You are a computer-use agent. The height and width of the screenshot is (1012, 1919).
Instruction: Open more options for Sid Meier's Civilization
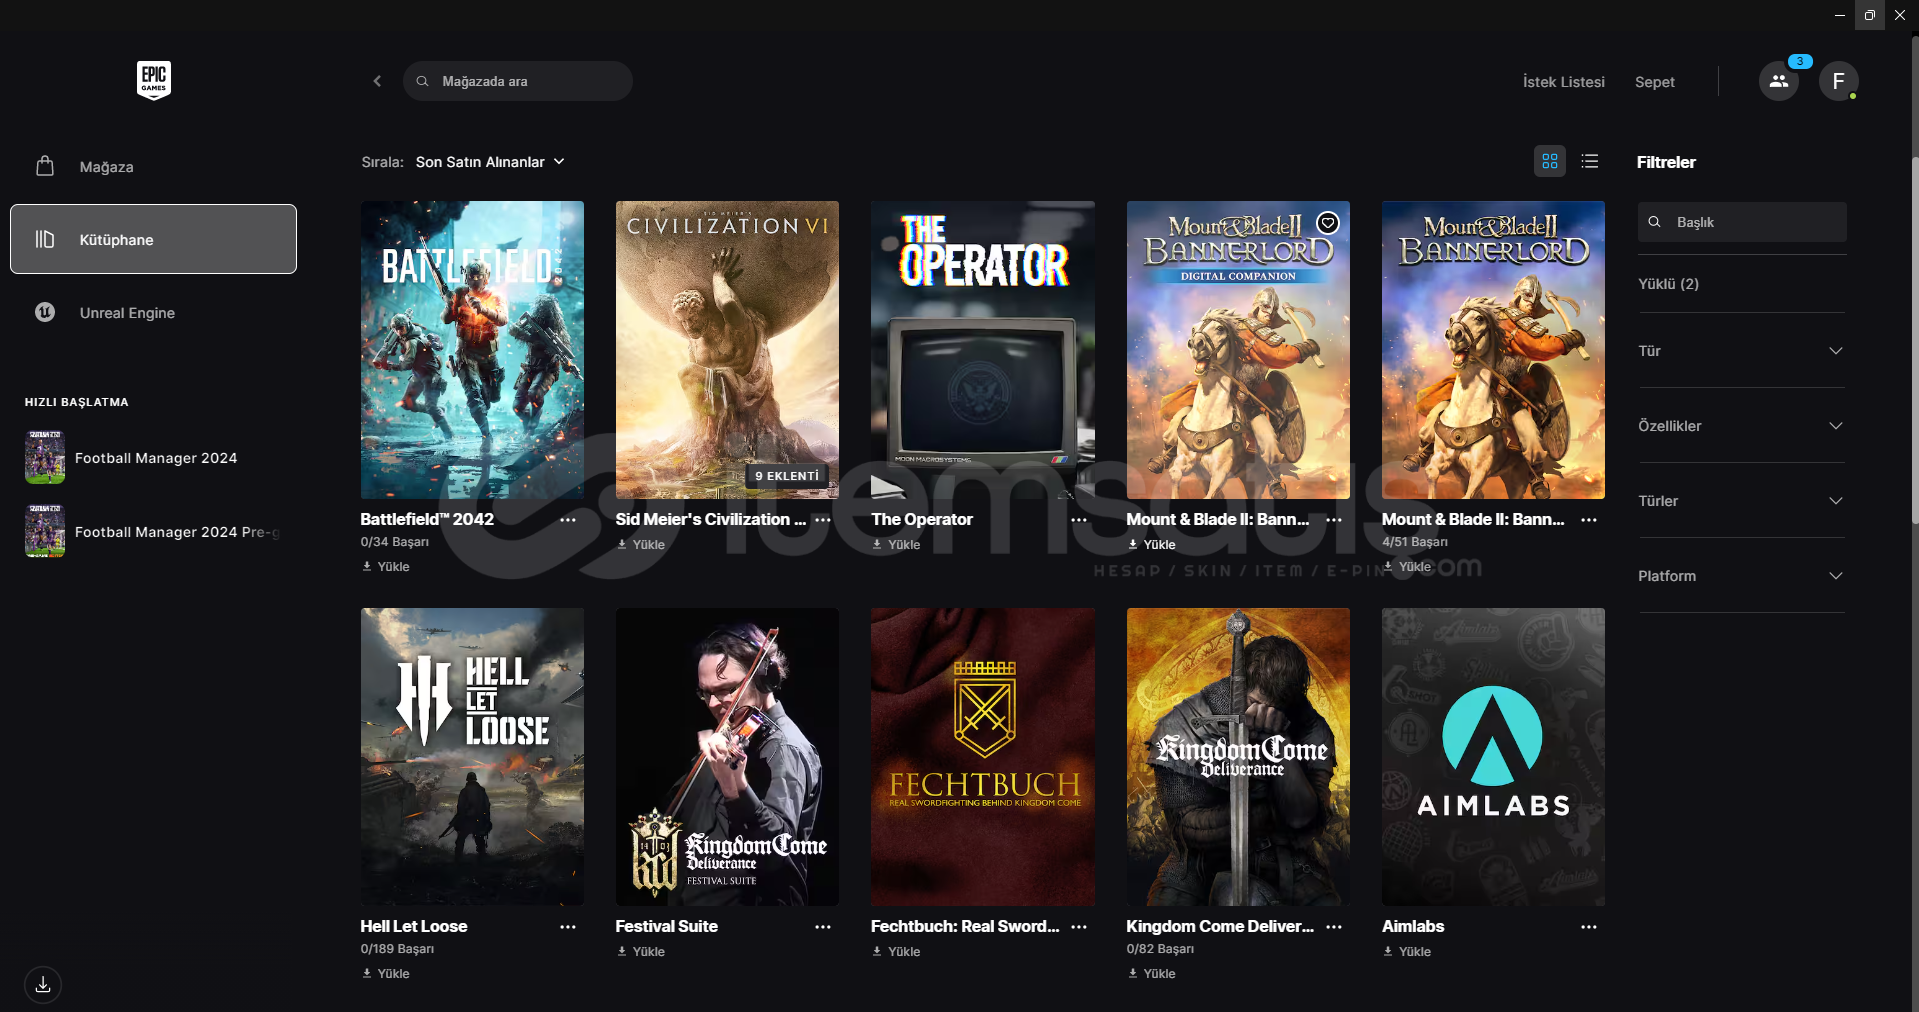823,520
